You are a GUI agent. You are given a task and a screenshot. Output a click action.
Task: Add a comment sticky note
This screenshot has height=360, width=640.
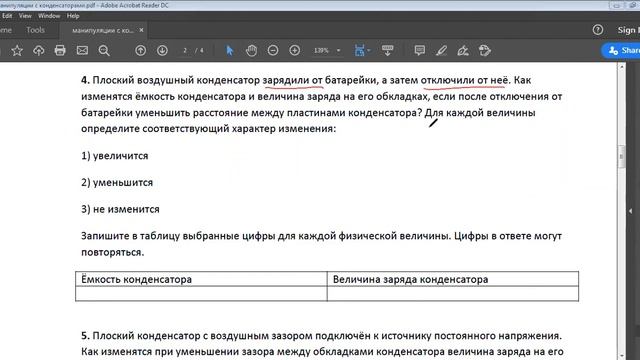(420, 51)
